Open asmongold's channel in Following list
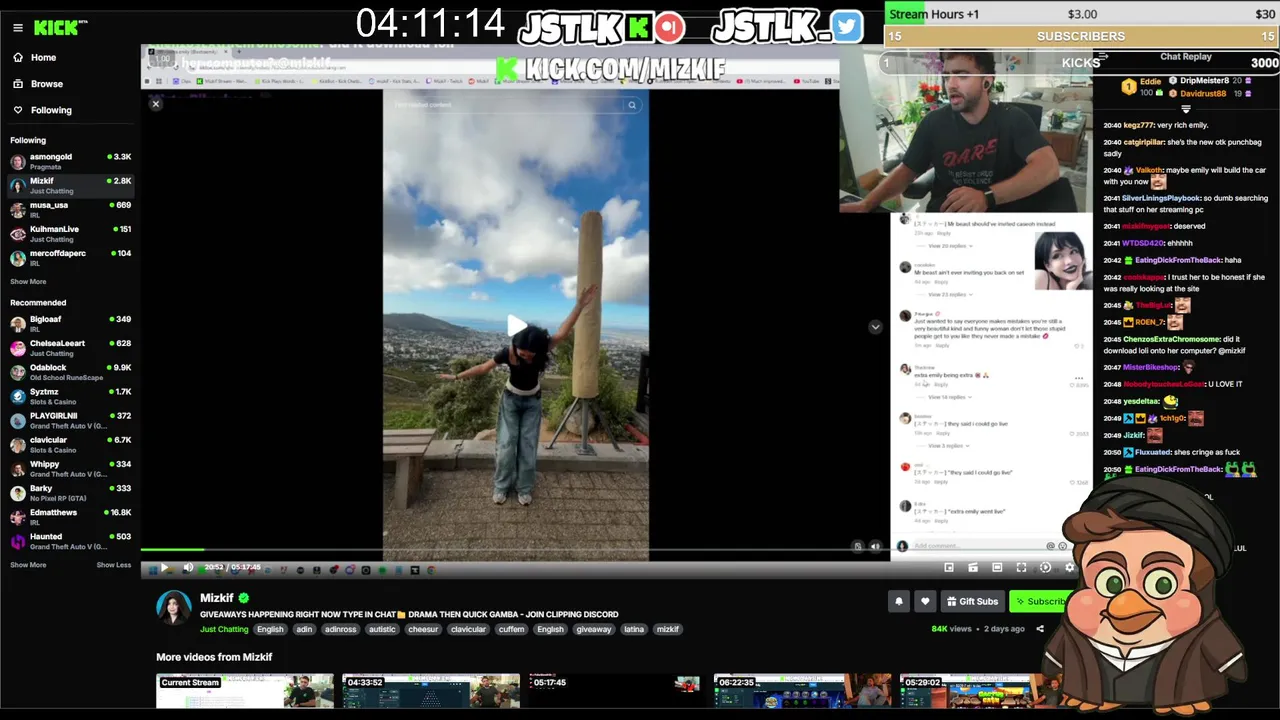Viewport: 1280px width, 720px height. click(x=70, y=161)
